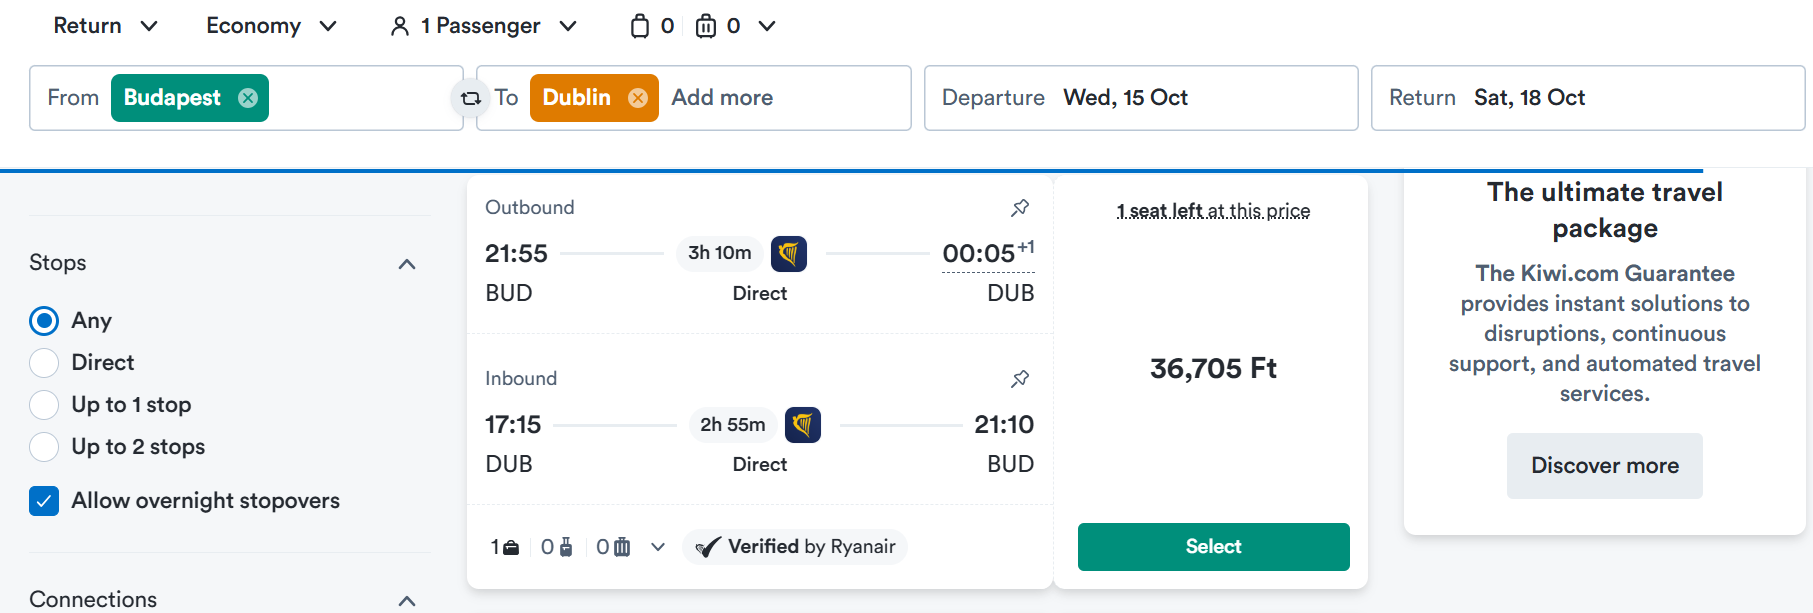Click the Ryanair logo on inbound flight

coord(803,425)
